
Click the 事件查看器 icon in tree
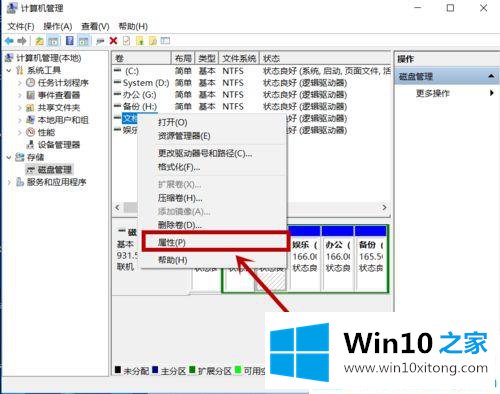click(x=30, y=95)
